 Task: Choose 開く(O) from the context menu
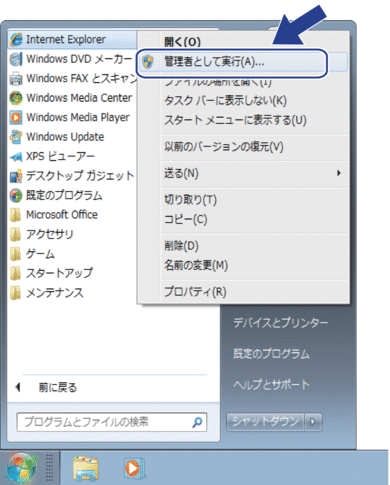(182, 42)
